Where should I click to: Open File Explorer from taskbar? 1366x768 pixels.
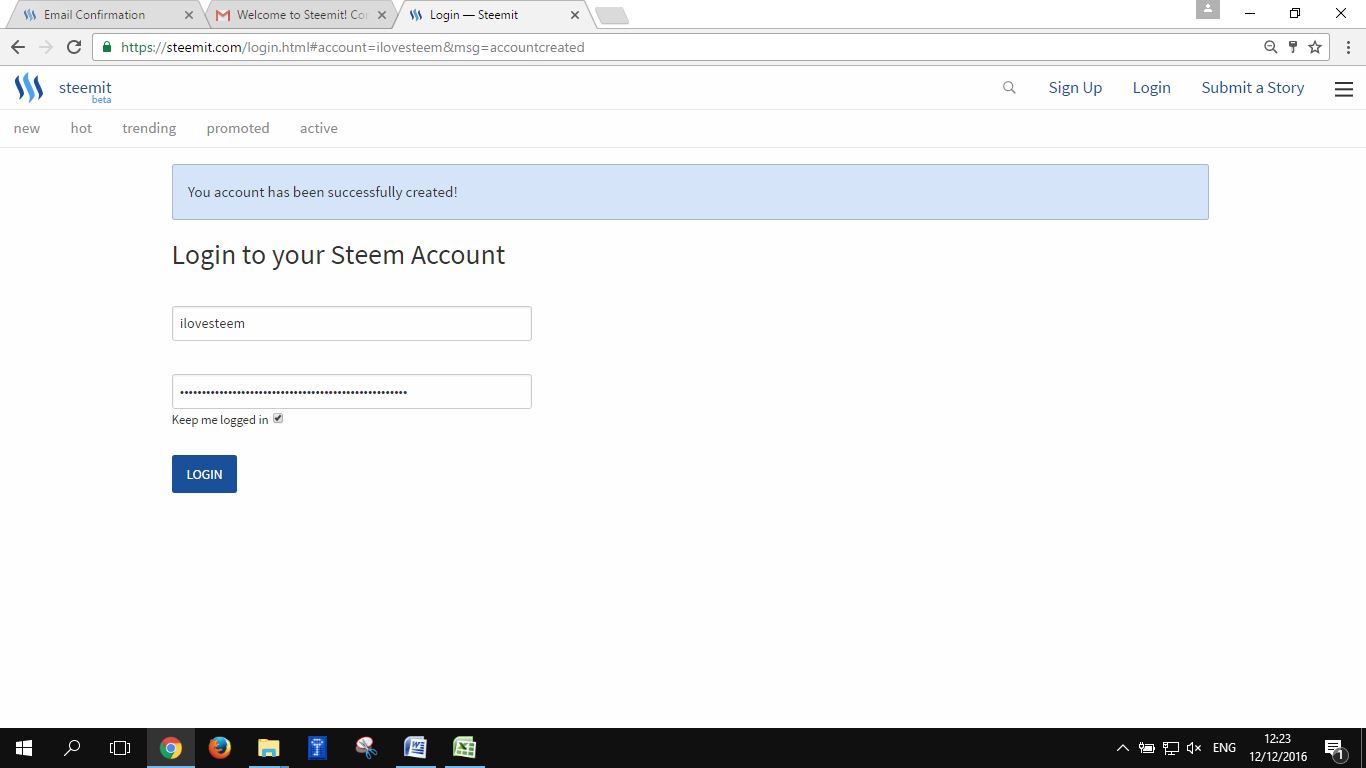tap(269, 748)
